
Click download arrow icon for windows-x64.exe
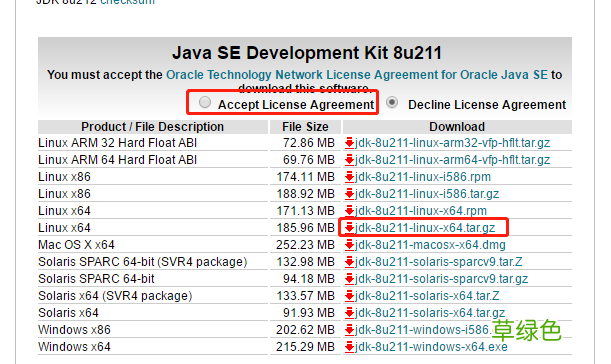pos(350,347)
